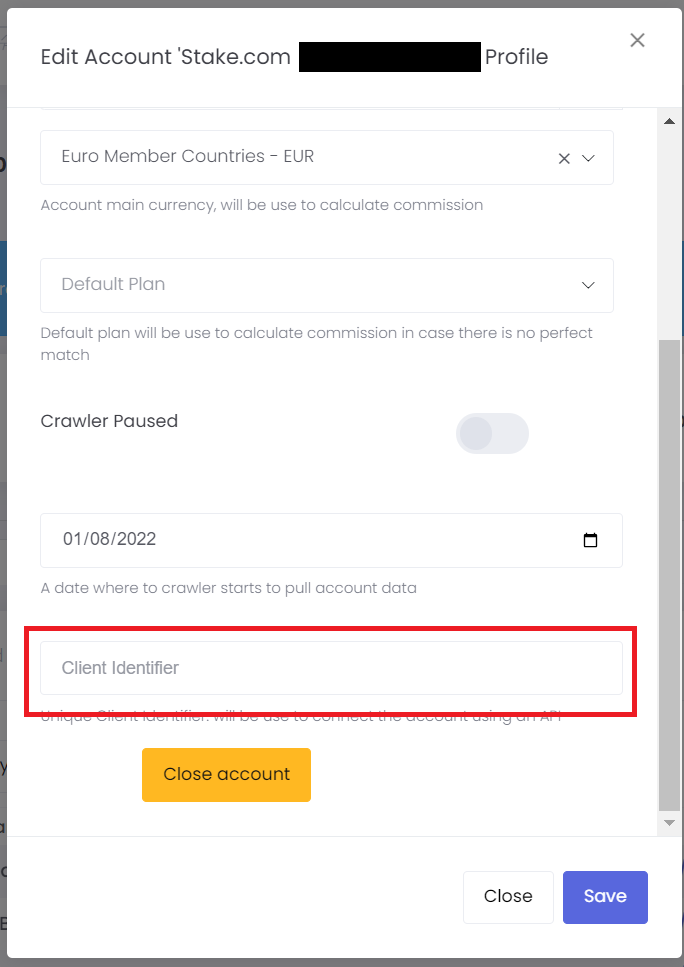Open the calendar picker icon in the date field
684x967 pixels.
[x=590, y=540]
